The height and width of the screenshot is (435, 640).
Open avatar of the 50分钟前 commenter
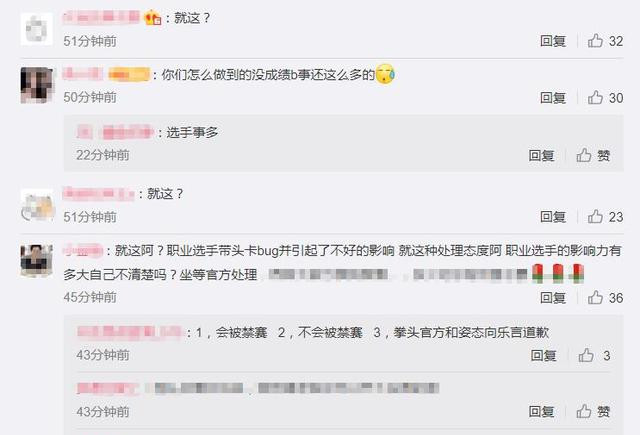(x=37, y=85)
